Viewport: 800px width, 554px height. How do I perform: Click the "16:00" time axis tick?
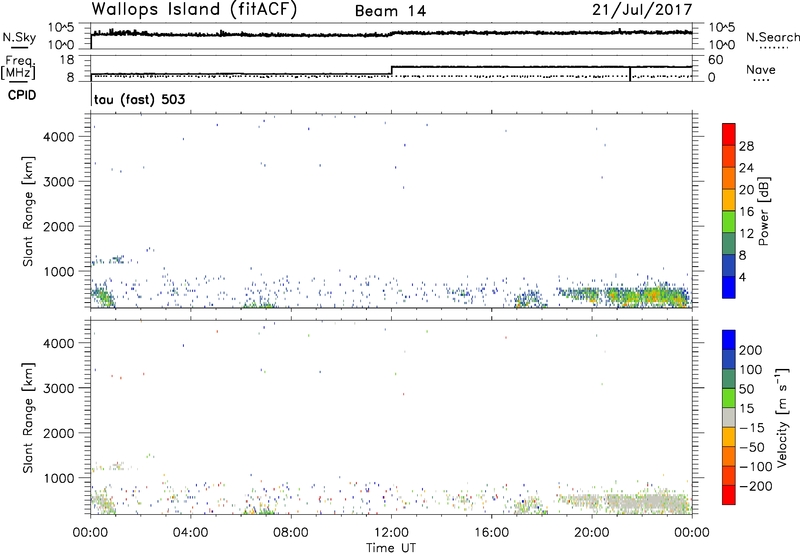[x=491, y=533]
